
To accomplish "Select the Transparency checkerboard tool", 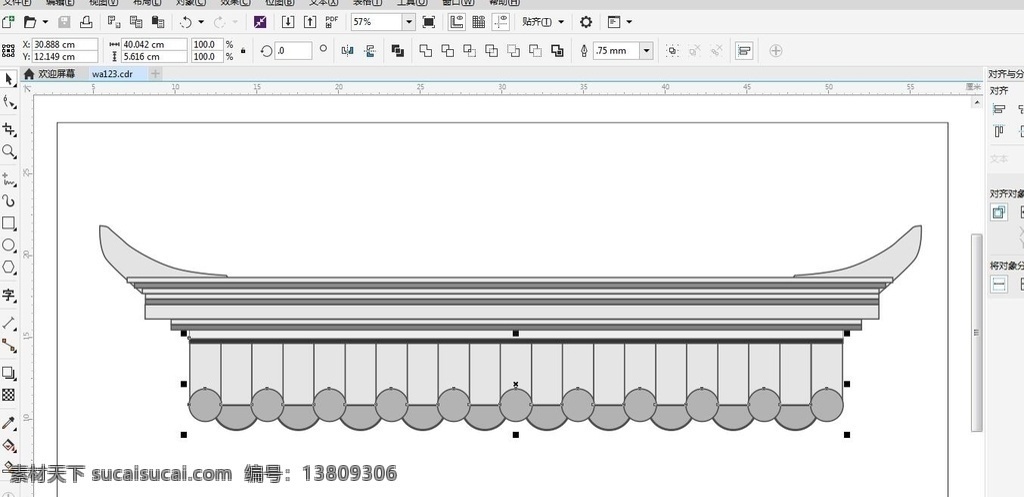I will [8, 394].
